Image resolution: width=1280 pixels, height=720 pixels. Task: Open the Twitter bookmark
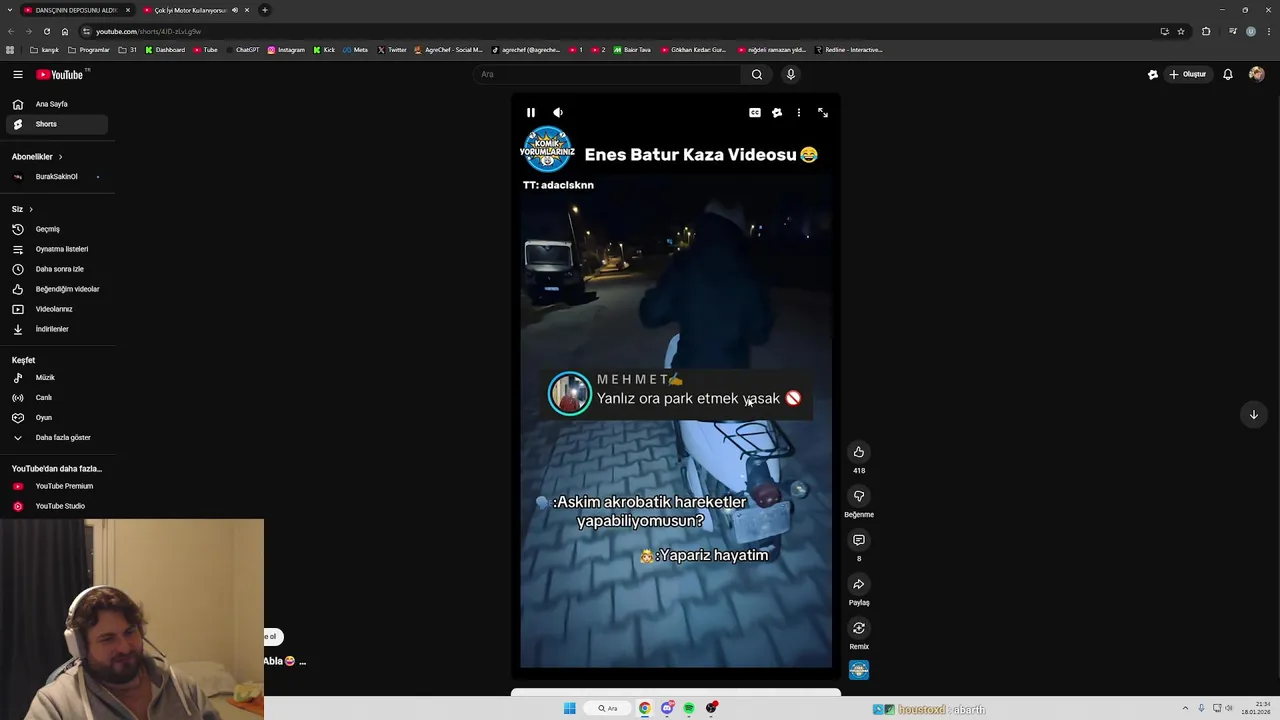(392, 50)
